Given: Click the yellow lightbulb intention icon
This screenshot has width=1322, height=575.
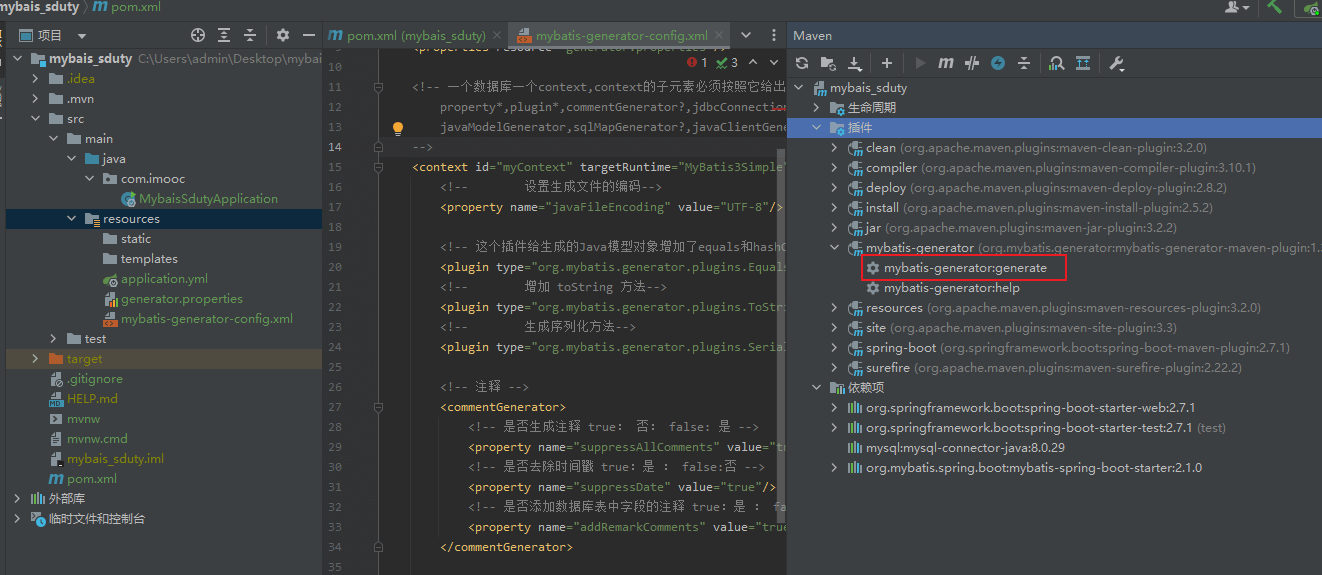Looking at the screenshot, I should (398, 128).
